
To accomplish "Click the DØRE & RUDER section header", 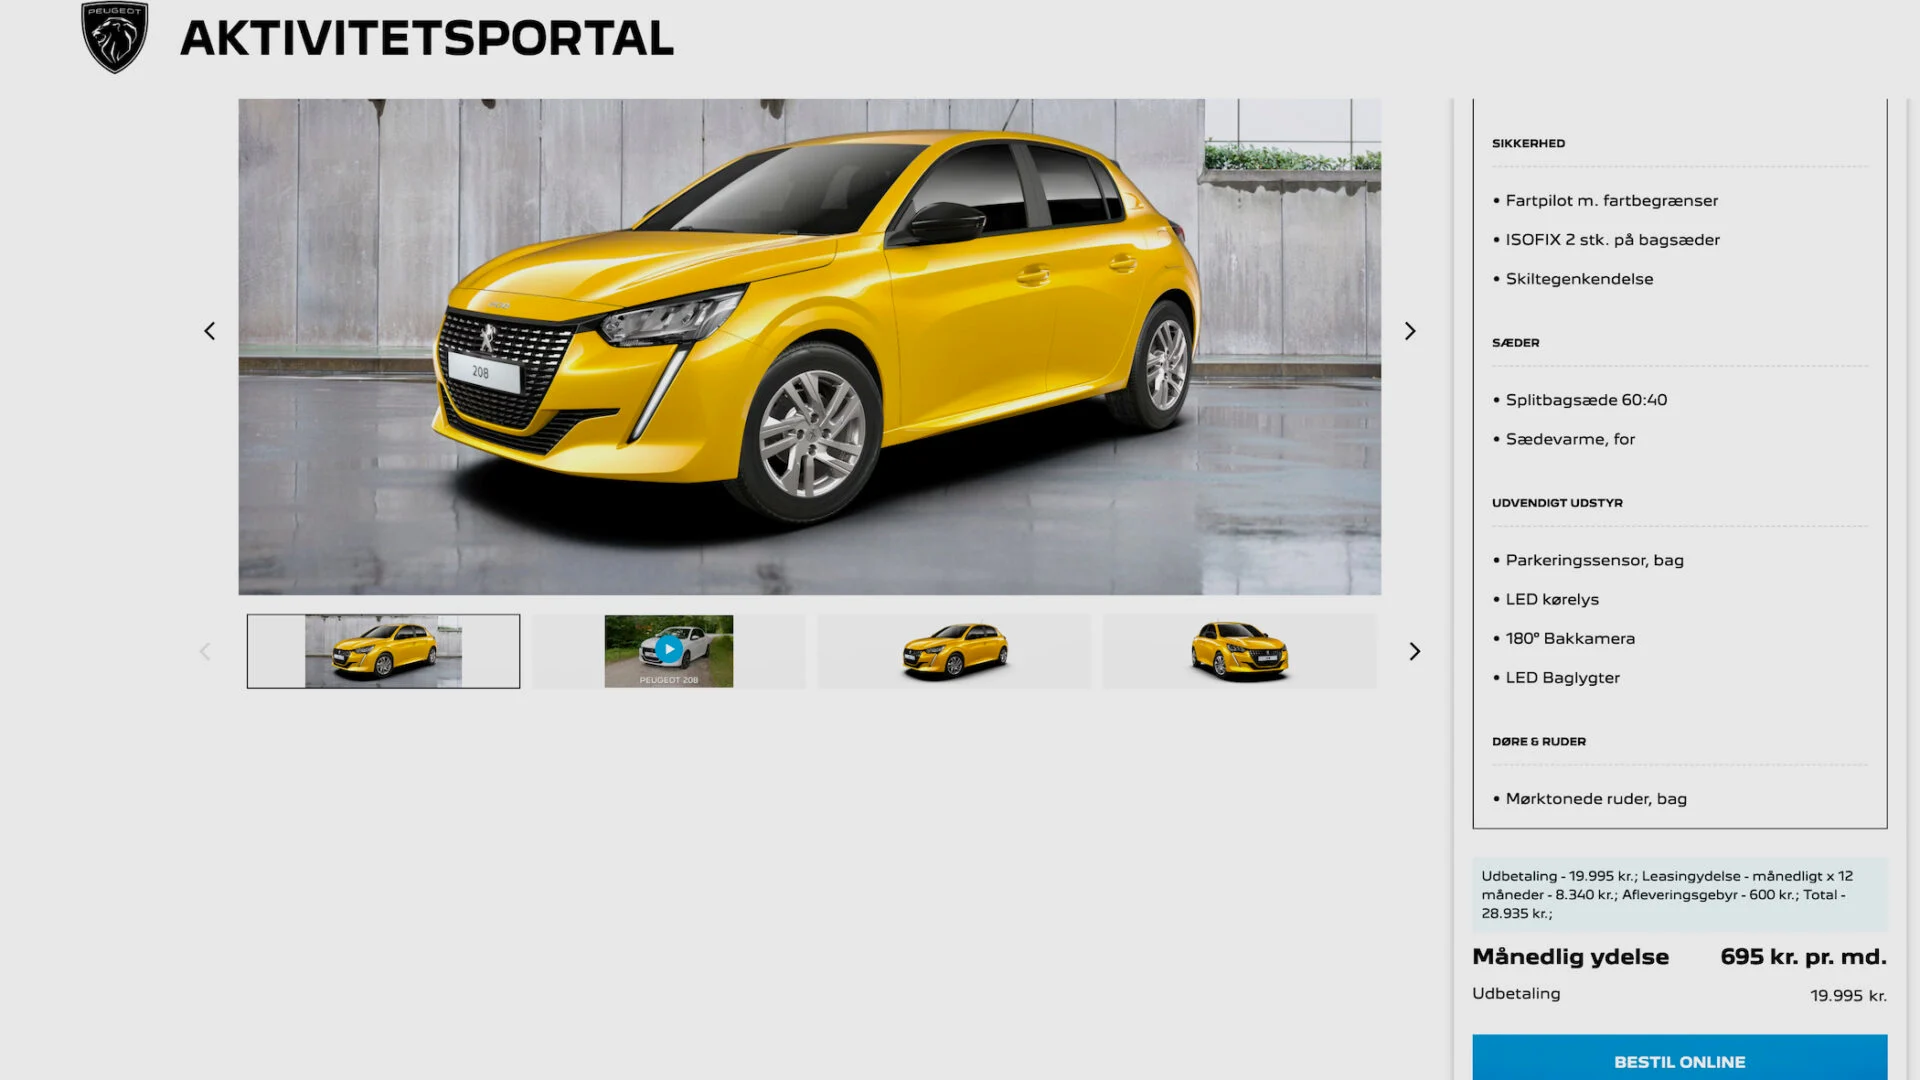I will [1538, 741].
